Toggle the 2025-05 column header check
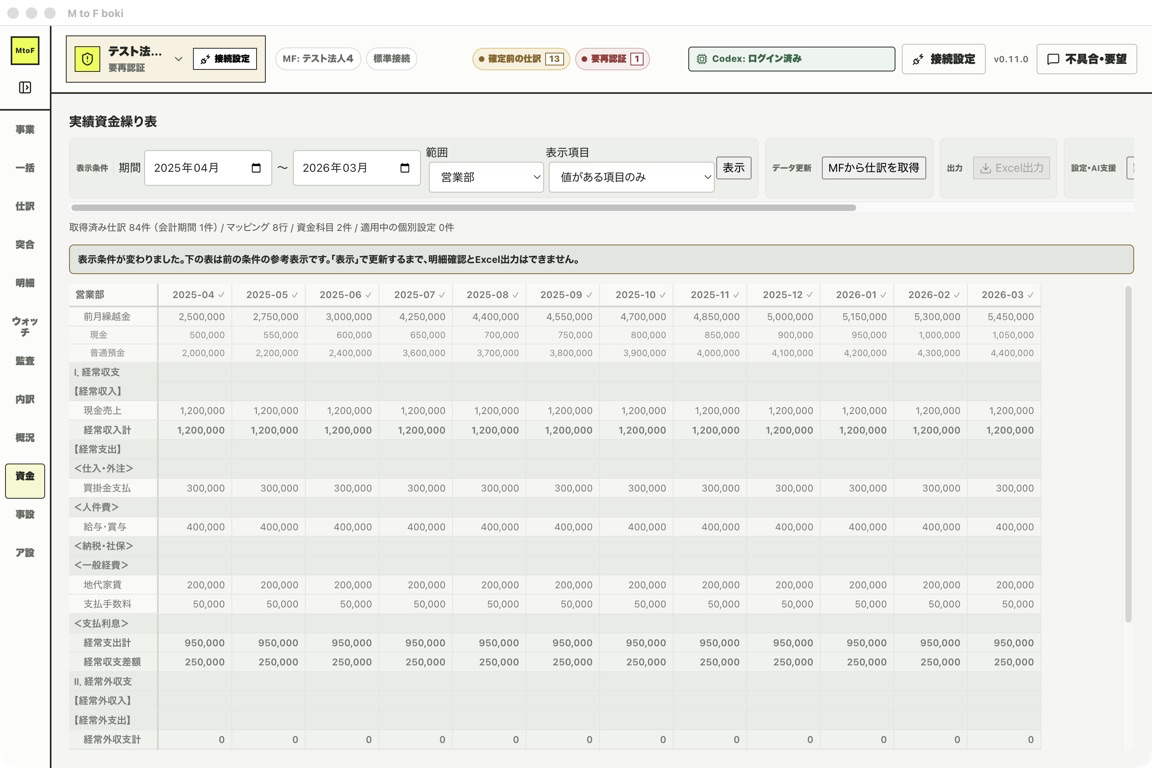 (x=295, y=295)
